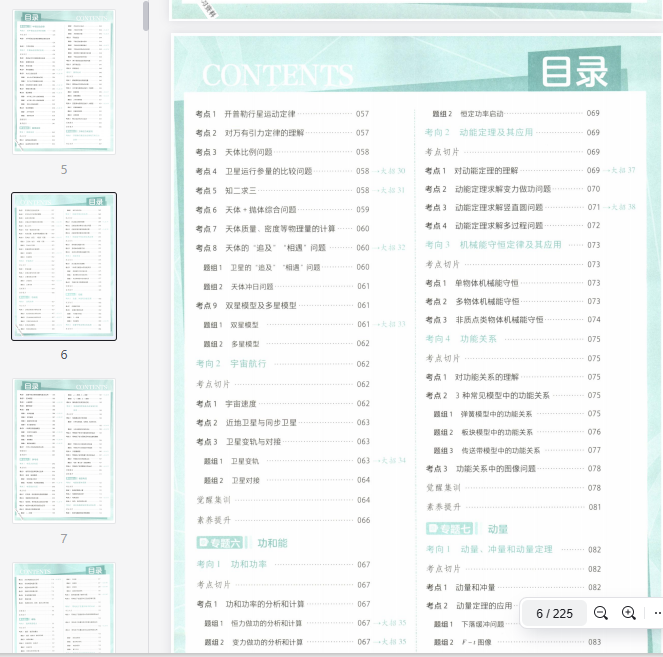Click 题组2 卫星对接 entry
Viewport: 663px width, 657px height.
click(x=232, y=480)
